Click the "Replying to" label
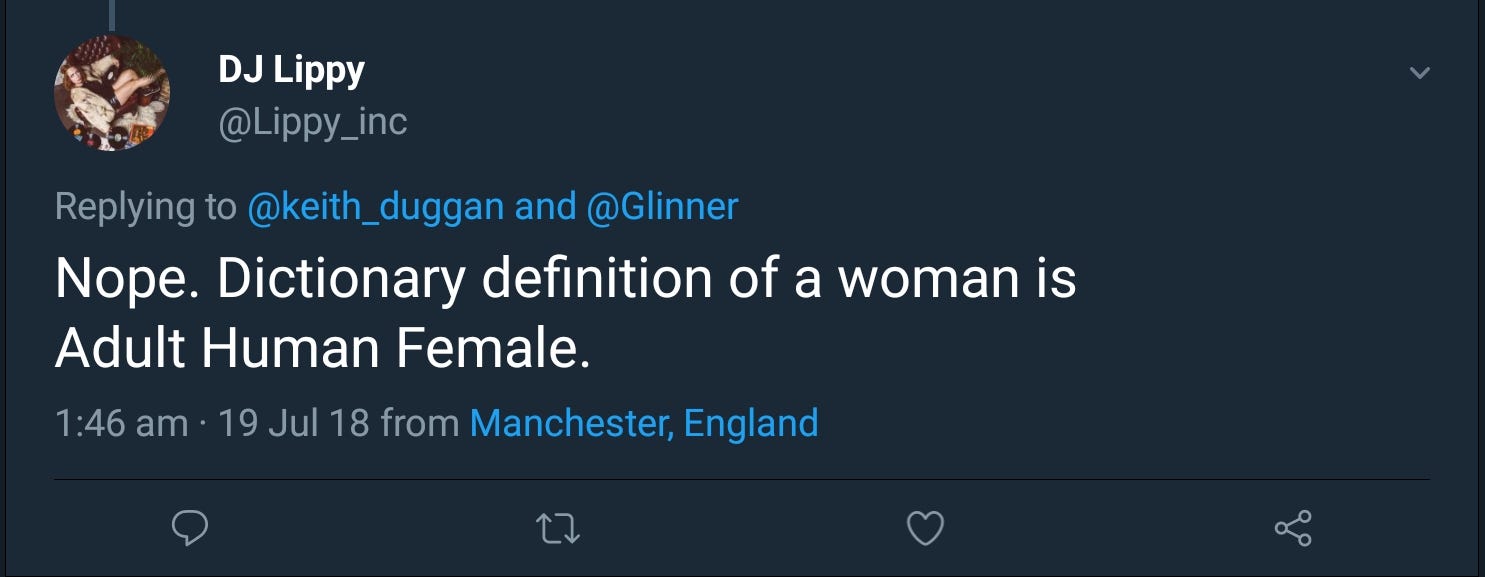1485x577 pixels. pos(145,206)
